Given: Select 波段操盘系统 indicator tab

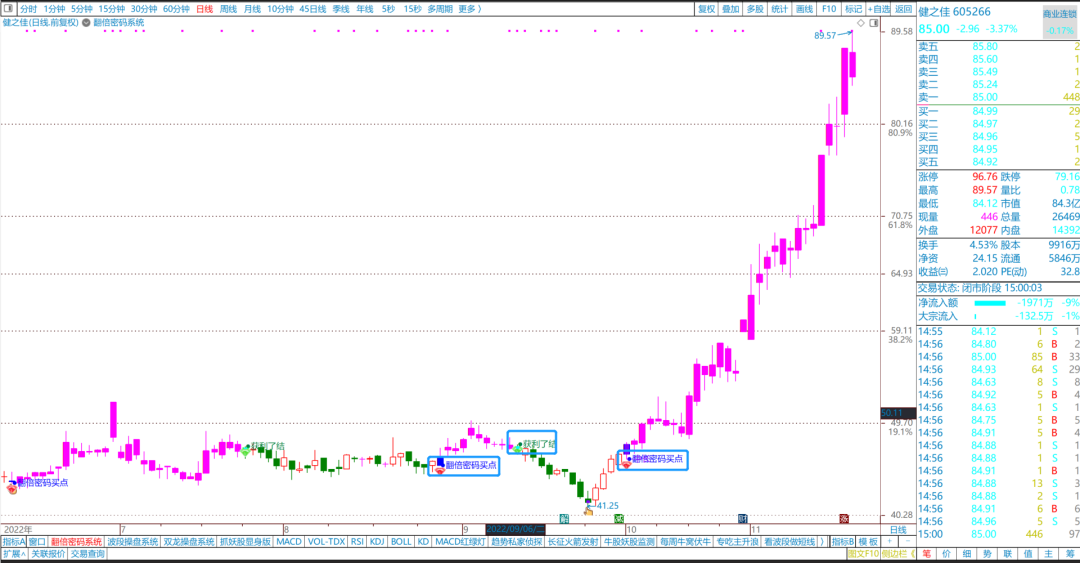Looking at the screenshot, I should click(132, 542).
